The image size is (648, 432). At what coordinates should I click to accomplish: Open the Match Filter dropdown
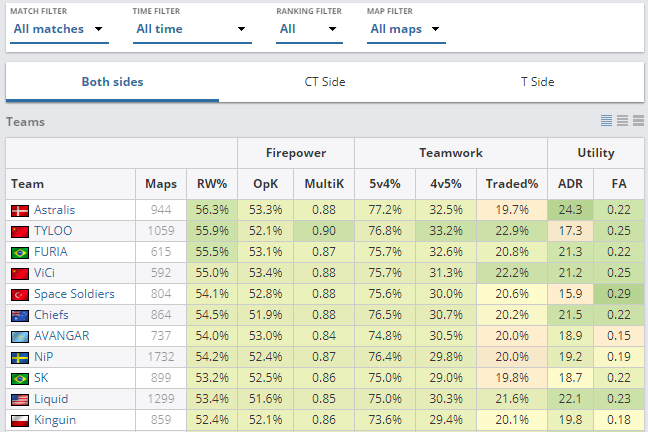(59, 29)
